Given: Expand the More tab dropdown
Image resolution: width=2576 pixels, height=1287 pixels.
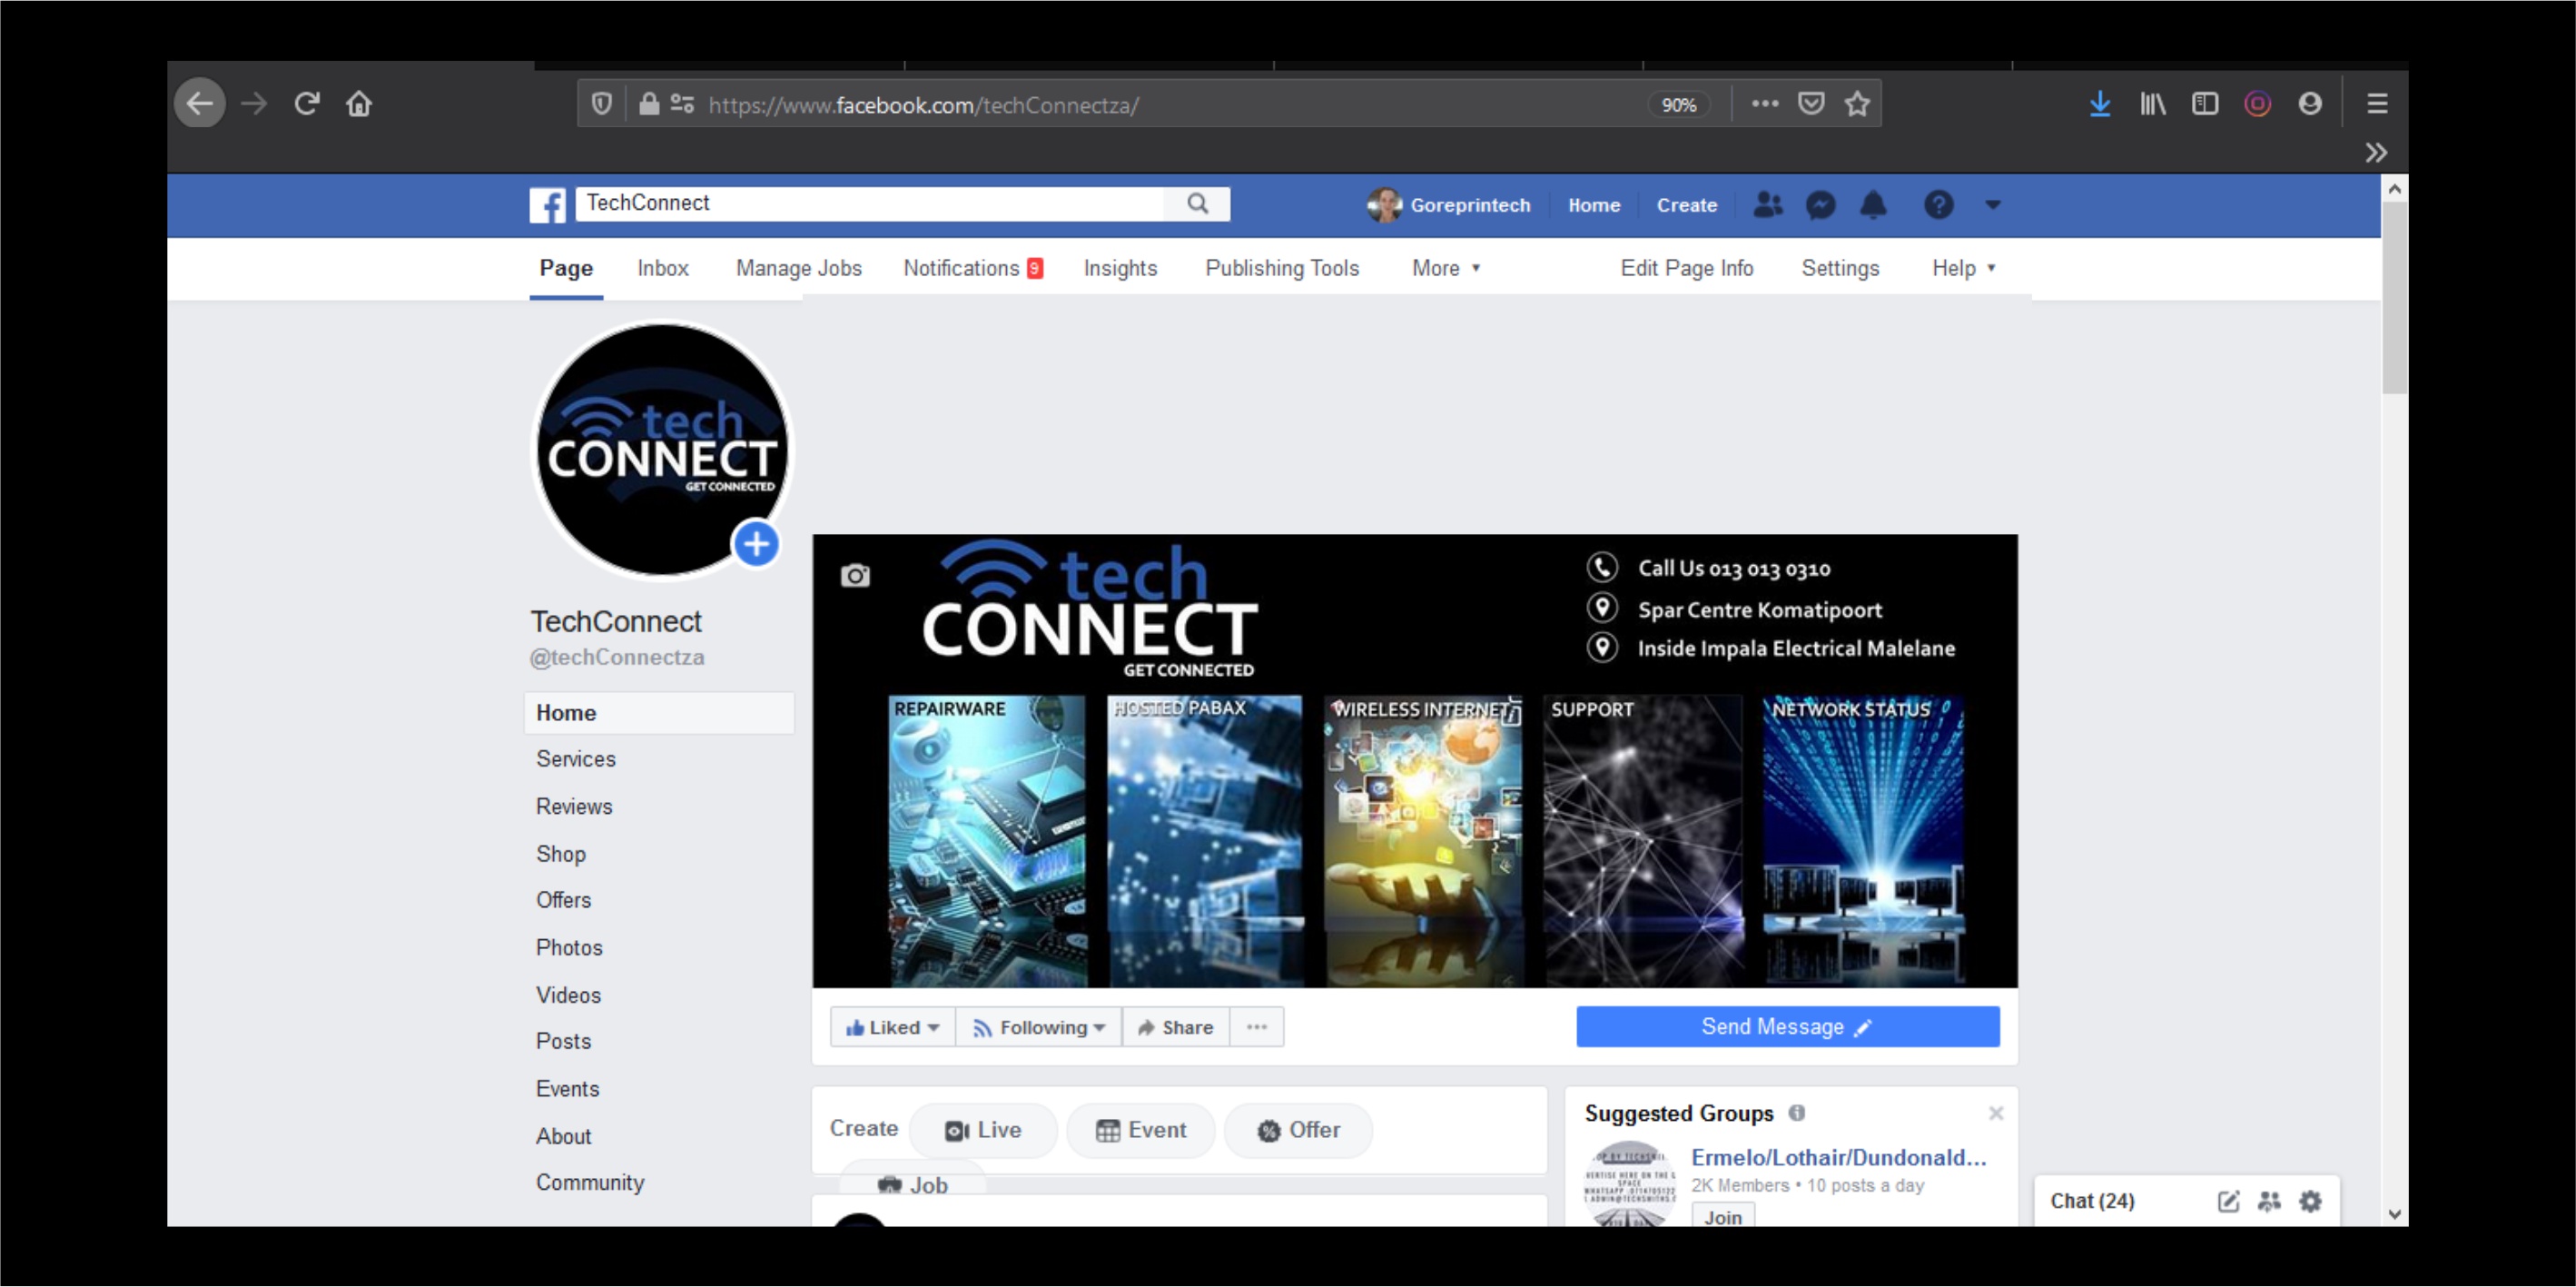Looking at the screenshot, I should 1446,268.
